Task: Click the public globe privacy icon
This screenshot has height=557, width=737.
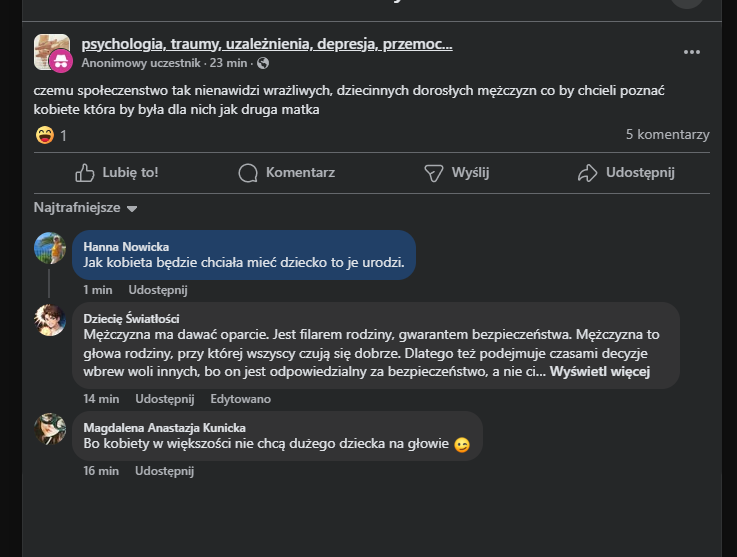Action: [263, 63]
